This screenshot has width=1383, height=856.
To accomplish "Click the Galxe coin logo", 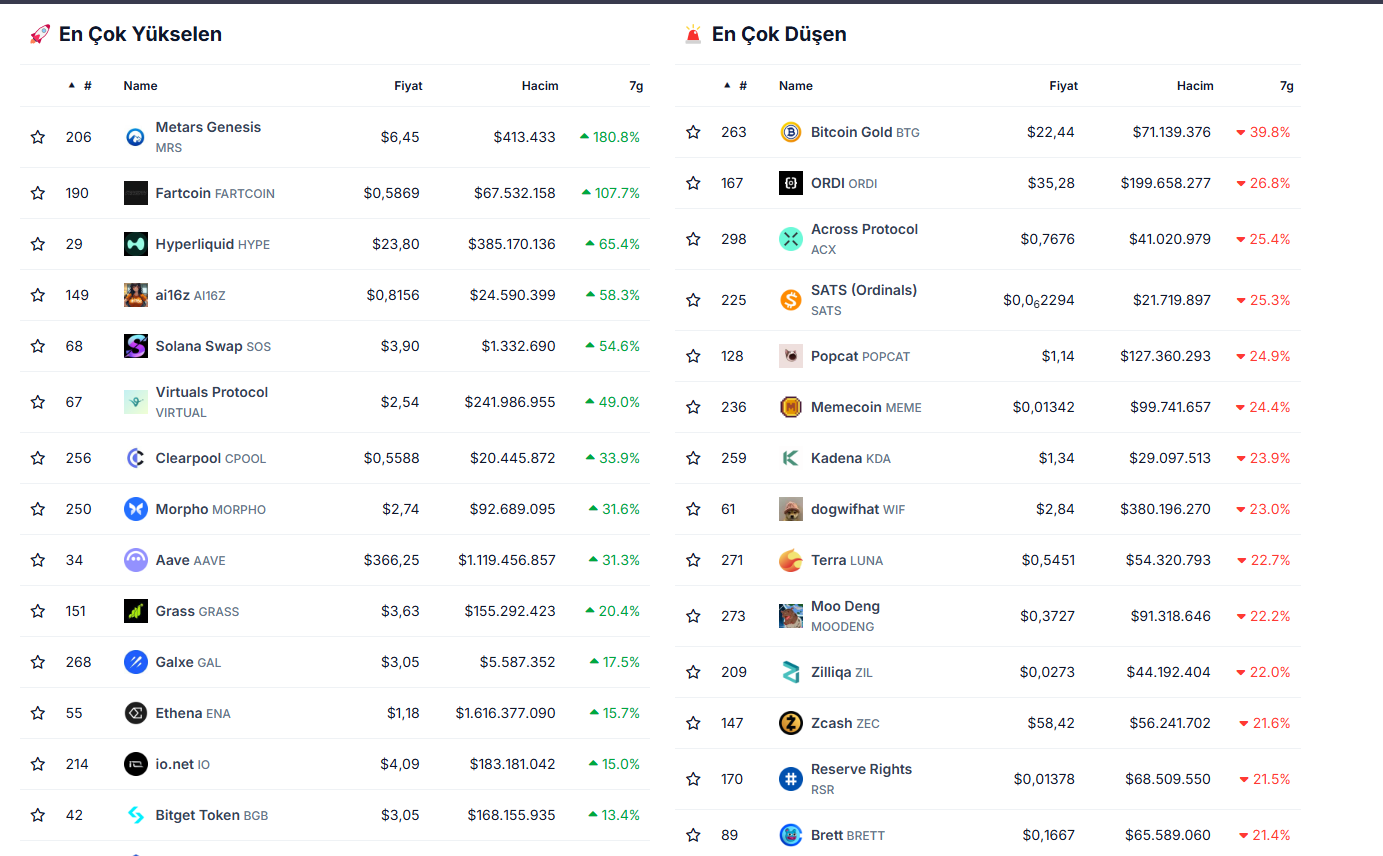I will tap(135, 662).
